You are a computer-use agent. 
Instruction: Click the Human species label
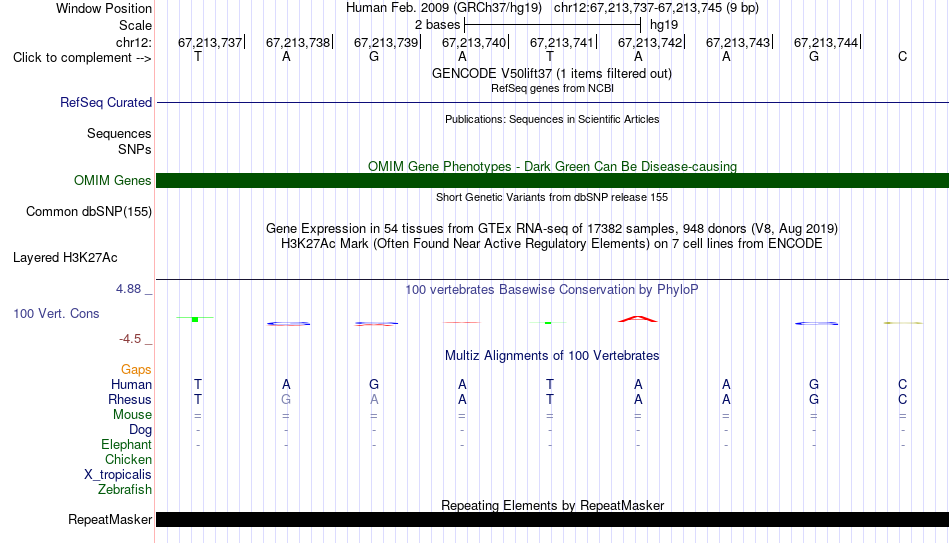pos(131,384)
